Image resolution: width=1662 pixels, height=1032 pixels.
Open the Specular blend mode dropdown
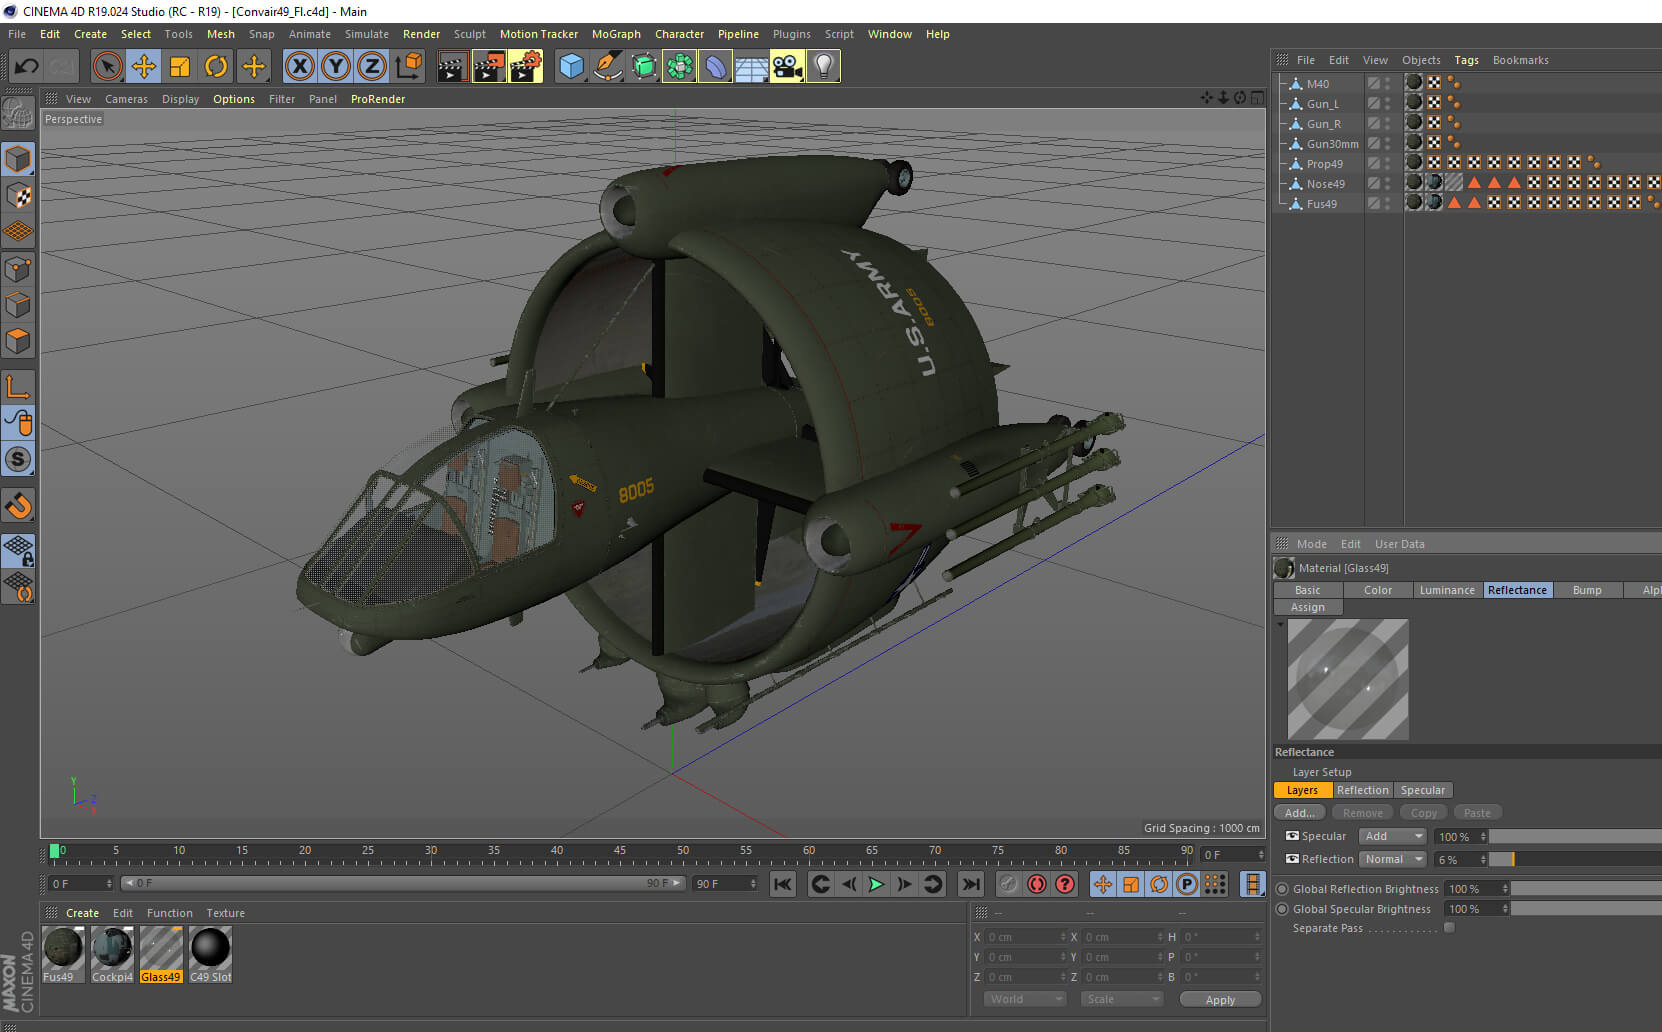tap(1392, 836)
